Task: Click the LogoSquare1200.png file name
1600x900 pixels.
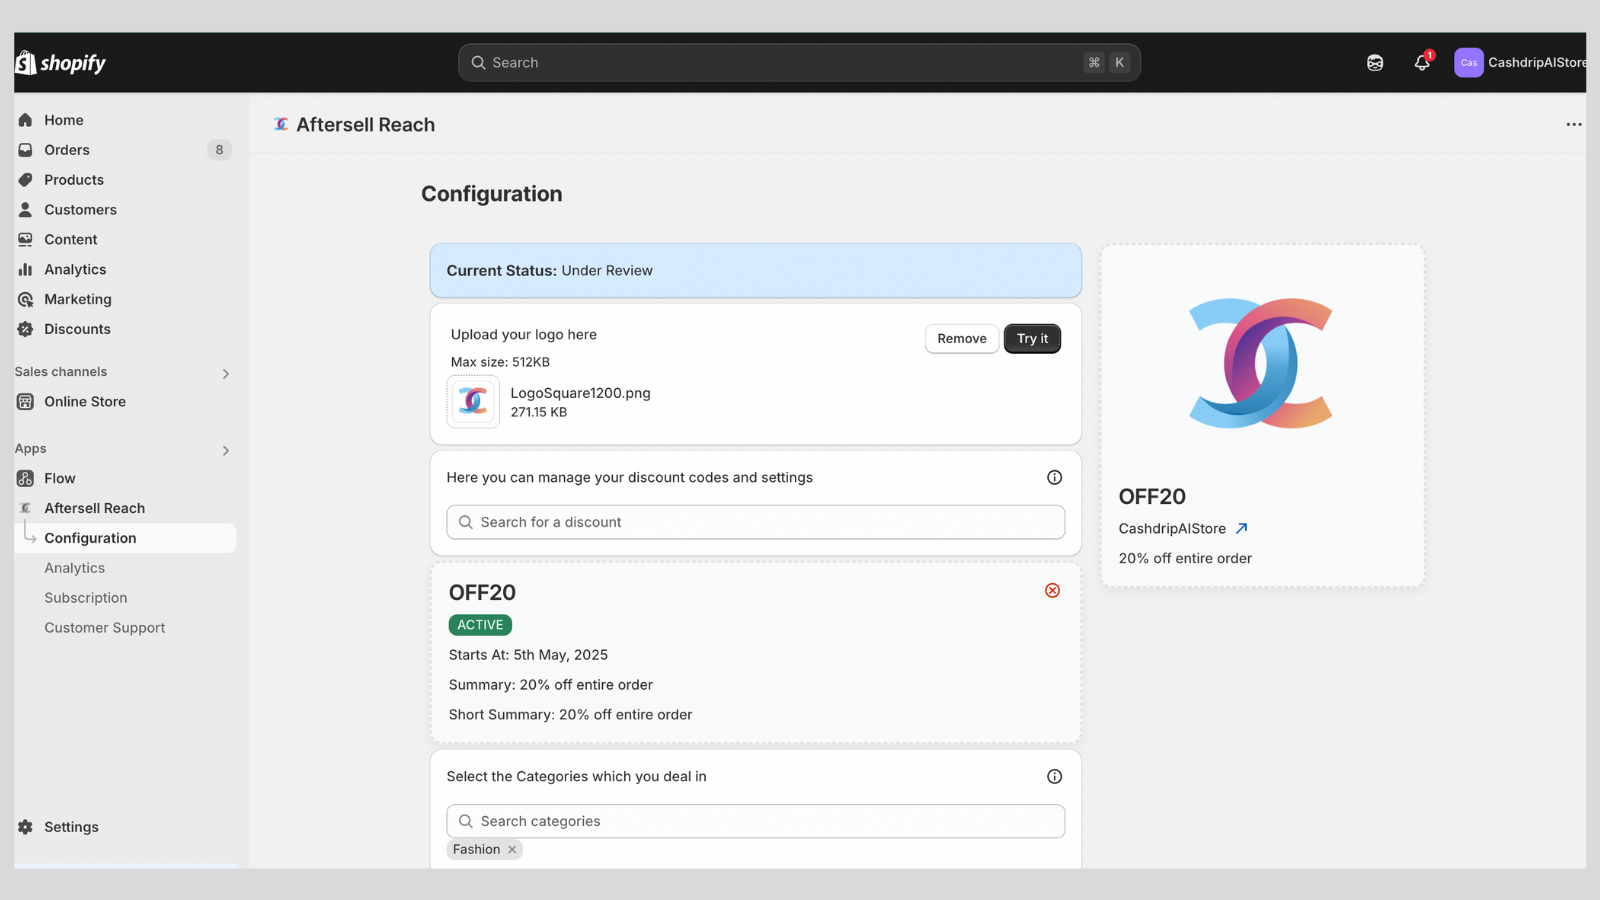Action: 580,393
